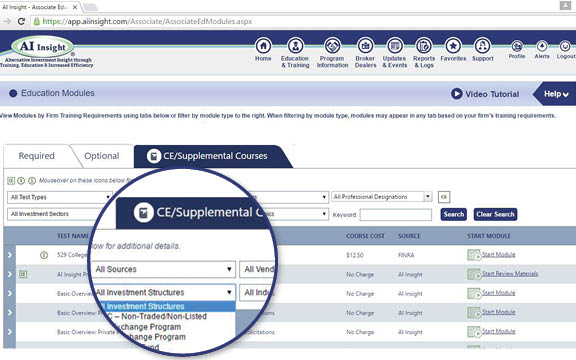The width and height of the screenshot is (576, 360).
Task: Click Start Module link for FINRA course
Action: (x=498, y=255)
